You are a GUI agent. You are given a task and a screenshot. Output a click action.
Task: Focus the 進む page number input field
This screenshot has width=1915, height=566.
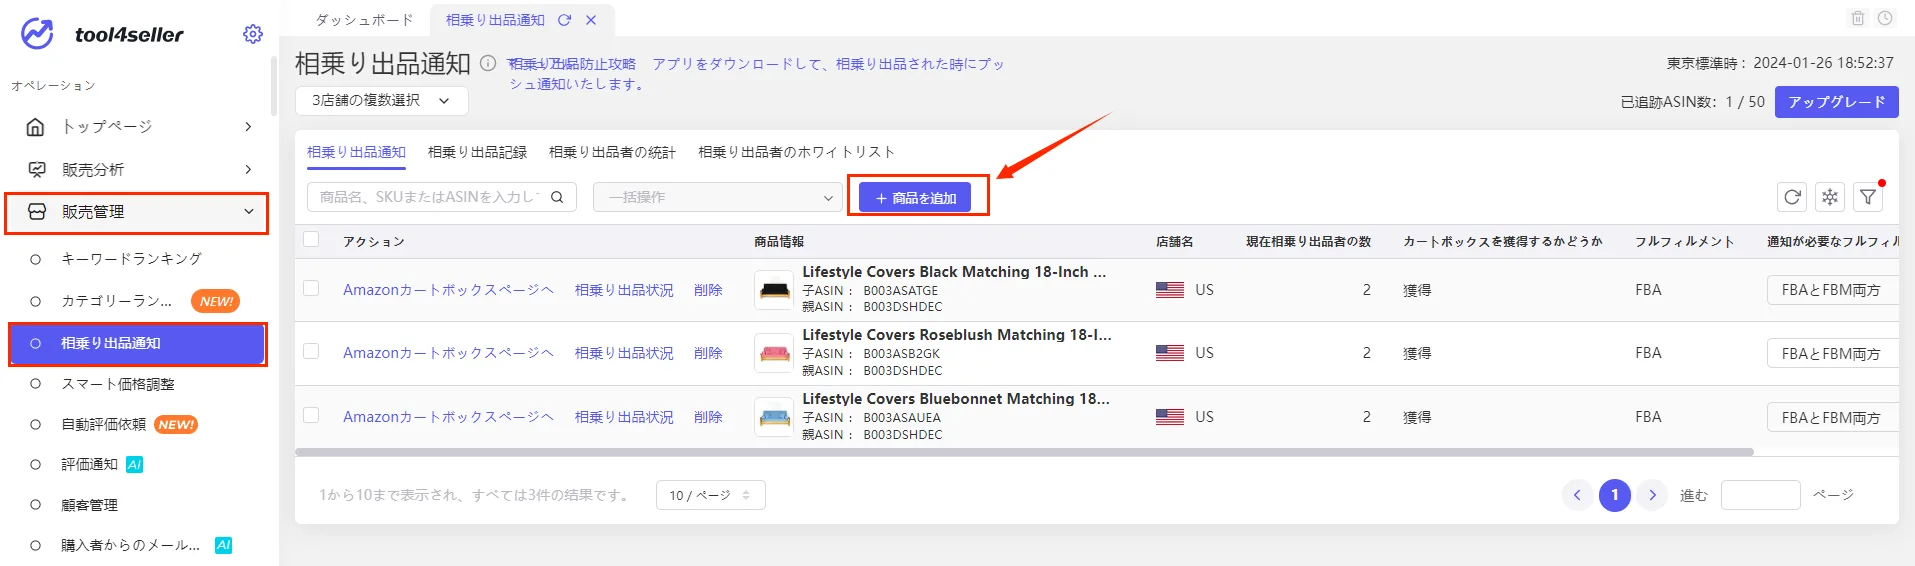pos(1760,495)
